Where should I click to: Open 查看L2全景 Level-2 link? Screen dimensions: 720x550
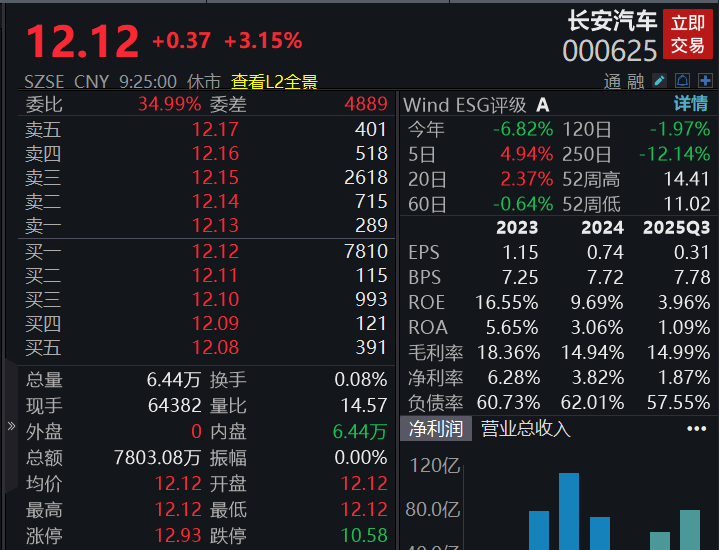[274, 82]
